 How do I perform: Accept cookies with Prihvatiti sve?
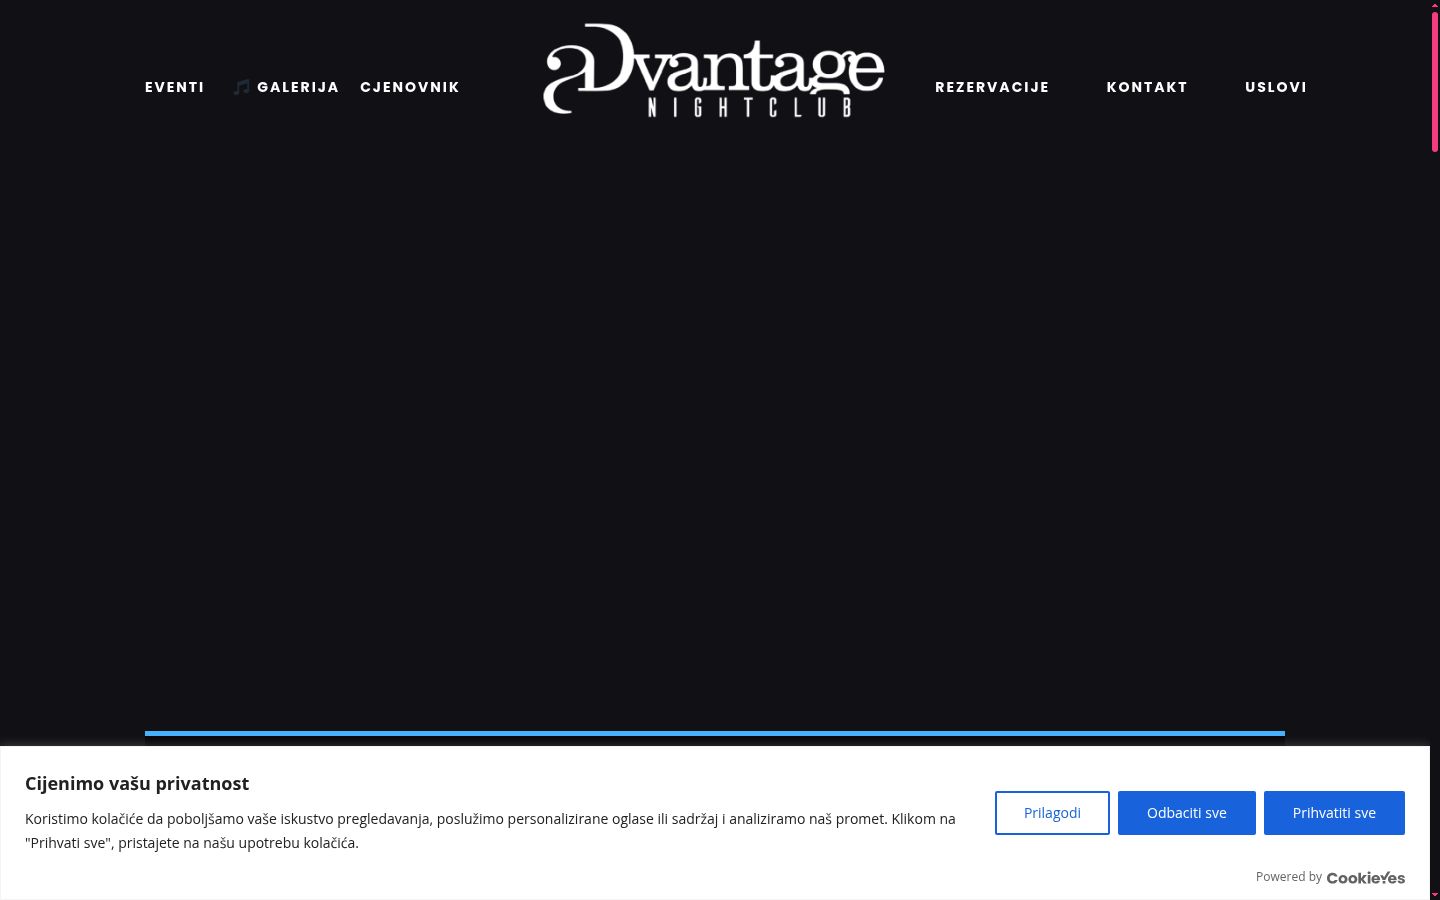(1334, 813)
